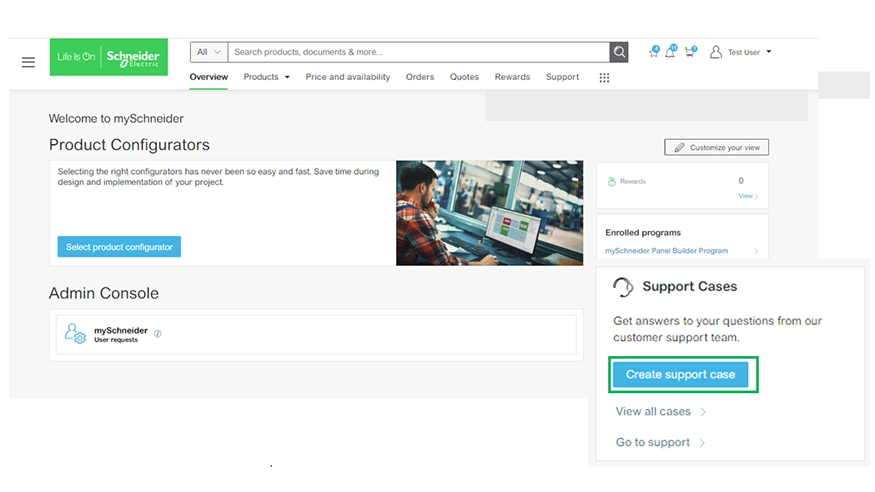Viewport: 875px width, 492px height.
Task: Open the apps grid icon
Action: [x=604, y=78]
